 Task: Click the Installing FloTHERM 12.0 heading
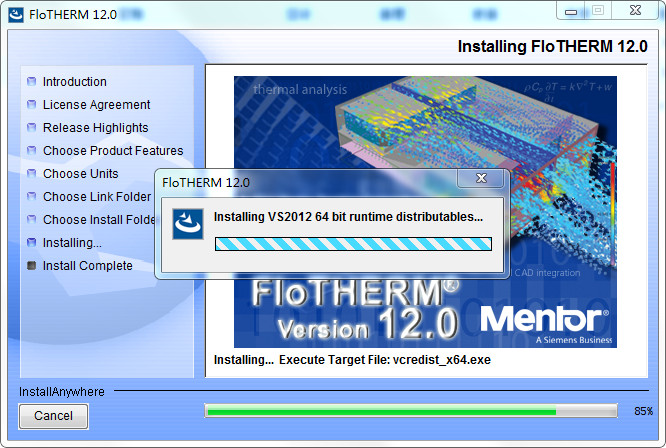(553, 46)
